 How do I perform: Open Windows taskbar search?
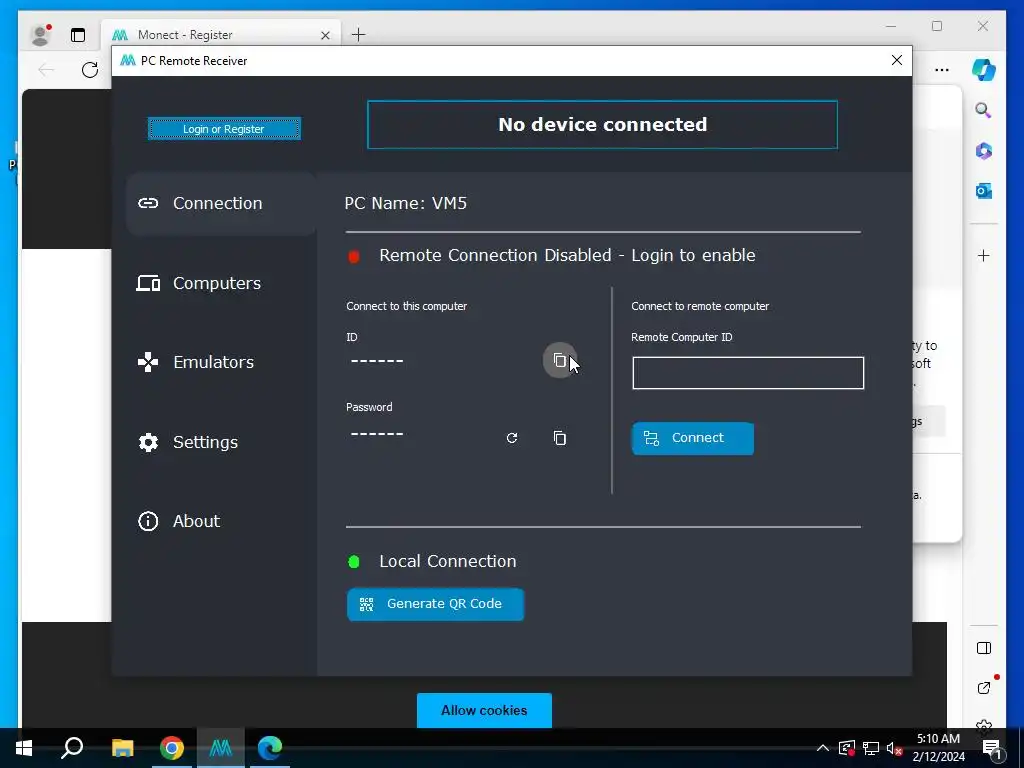click(x=72, y=748)
